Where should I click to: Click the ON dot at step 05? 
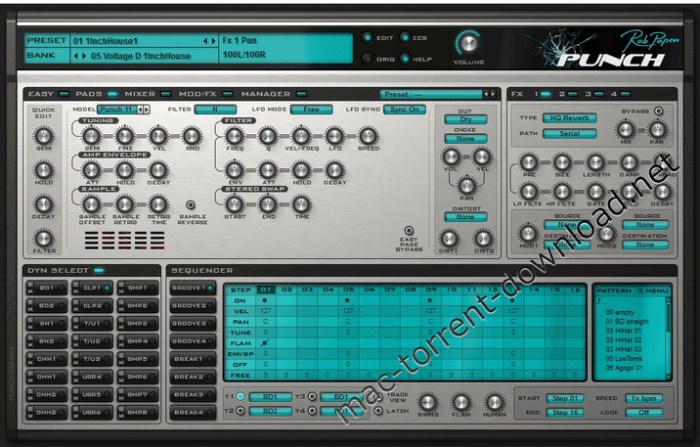(x=347, y=301)
